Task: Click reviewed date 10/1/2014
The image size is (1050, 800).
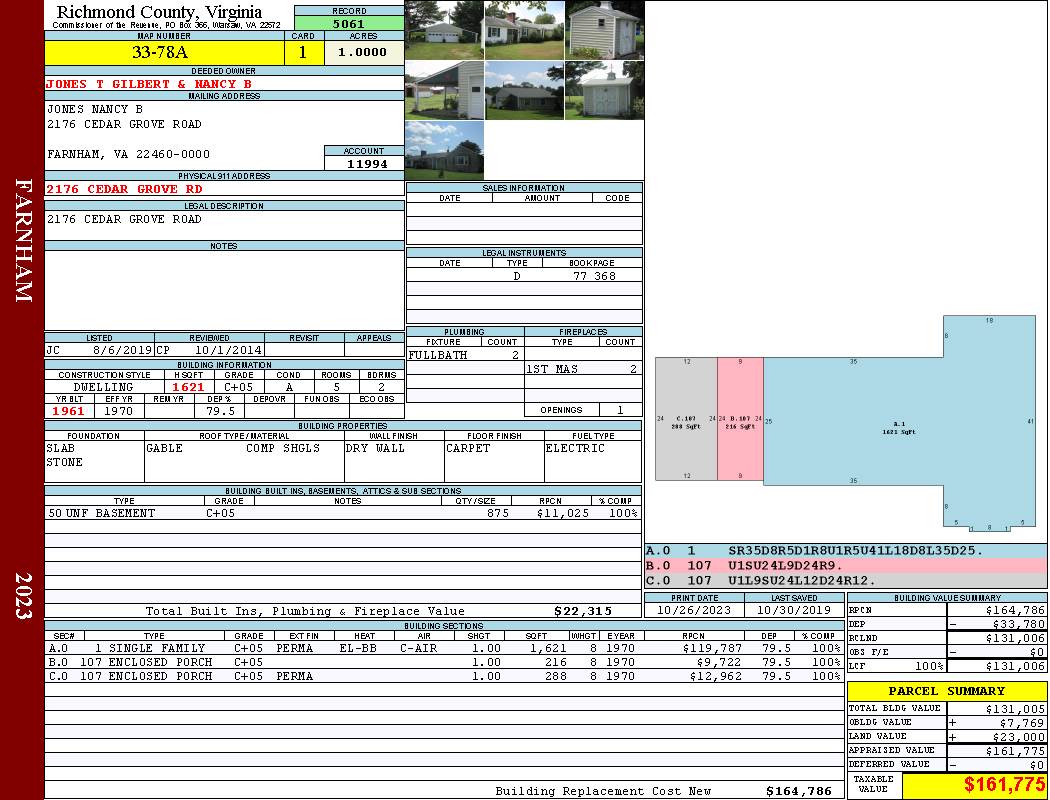Action: [x=228, y=349]
